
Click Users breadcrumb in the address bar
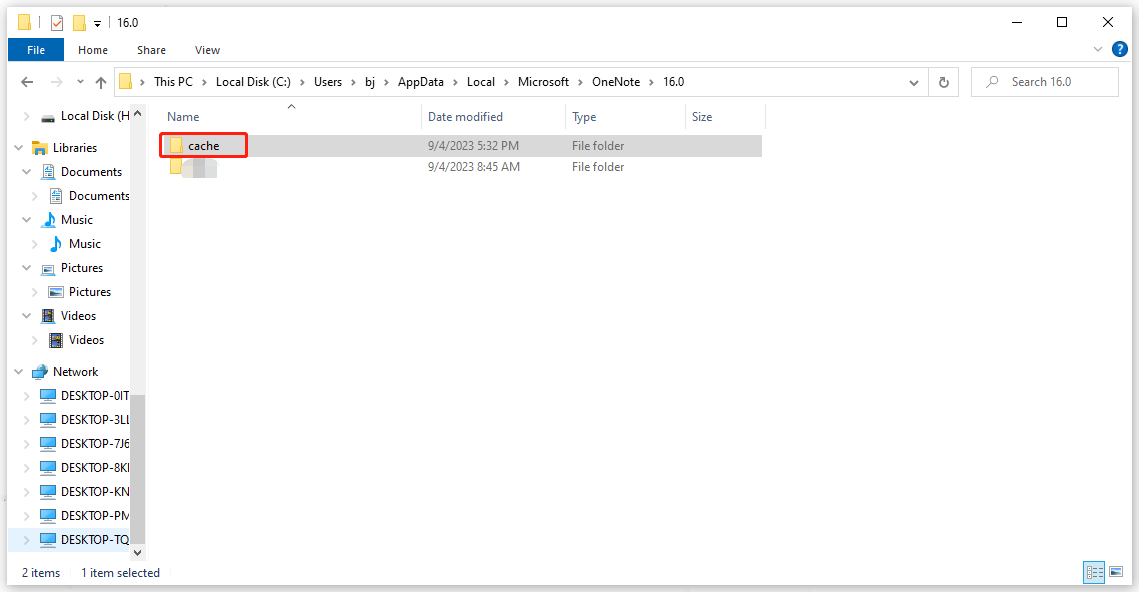pos(328,82)
